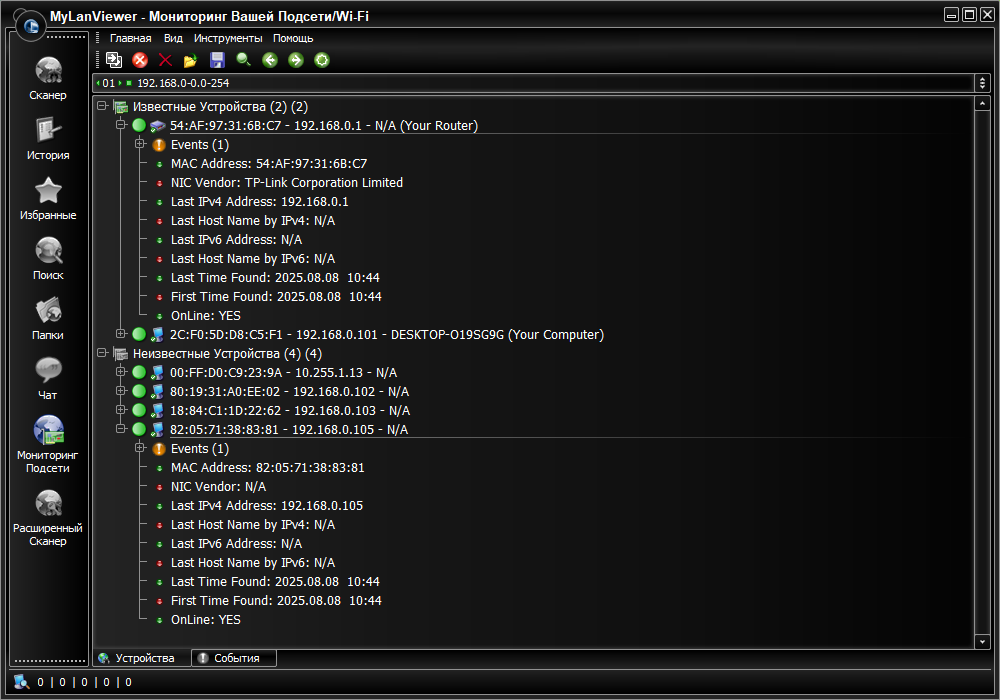This screenshot has height=700, width=1000.
Task: Collapse the 82:05:71:38:83:81 device node
Action: pyautogui.click(x=121, y=428)
